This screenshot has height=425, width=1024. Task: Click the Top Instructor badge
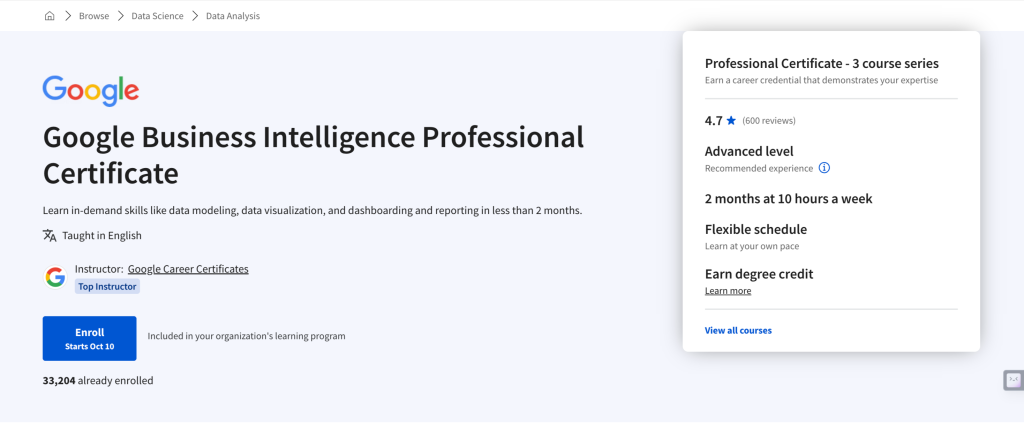tap(107, 286)
